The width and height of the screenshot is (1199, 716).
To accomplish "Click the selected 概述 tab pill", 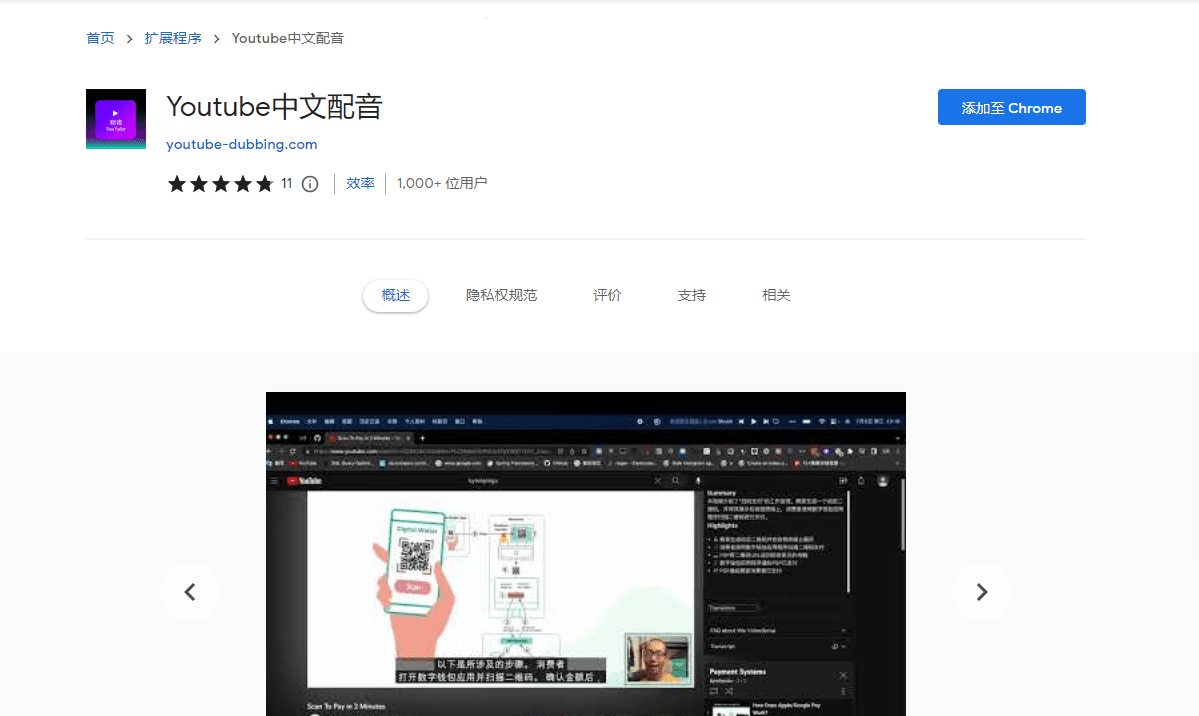I will point(395,295).
